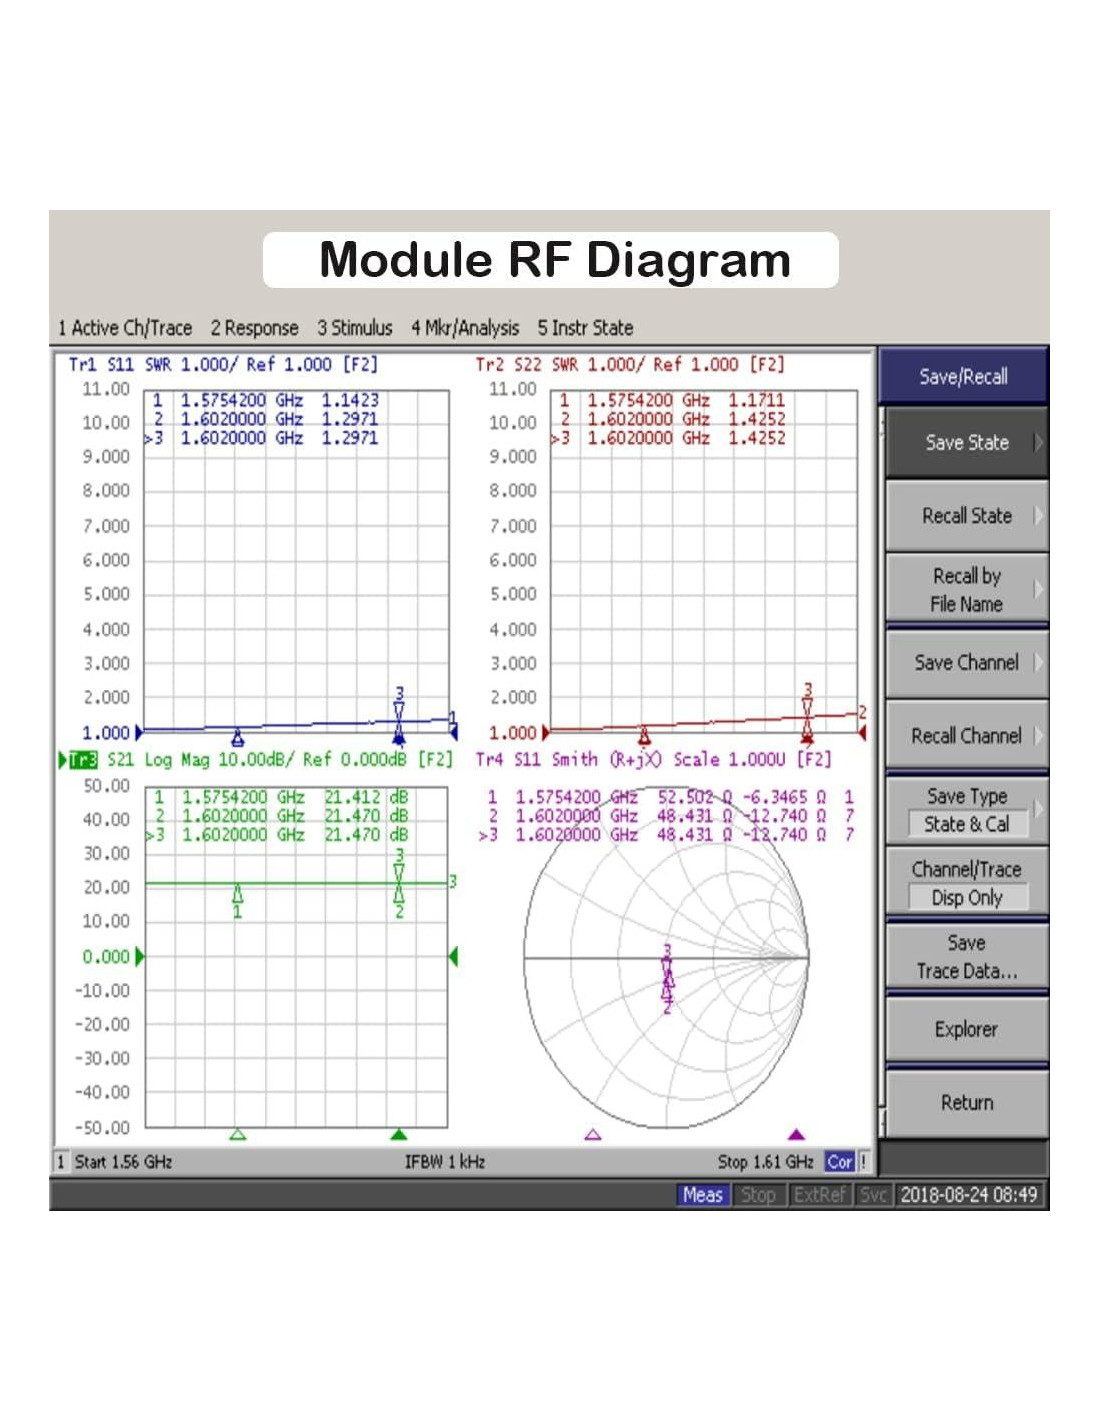Image resolution: width=1100 pixels, height=1422 pixels.
Task: Open the Explorer softkey
Action: coord(966,1029)
